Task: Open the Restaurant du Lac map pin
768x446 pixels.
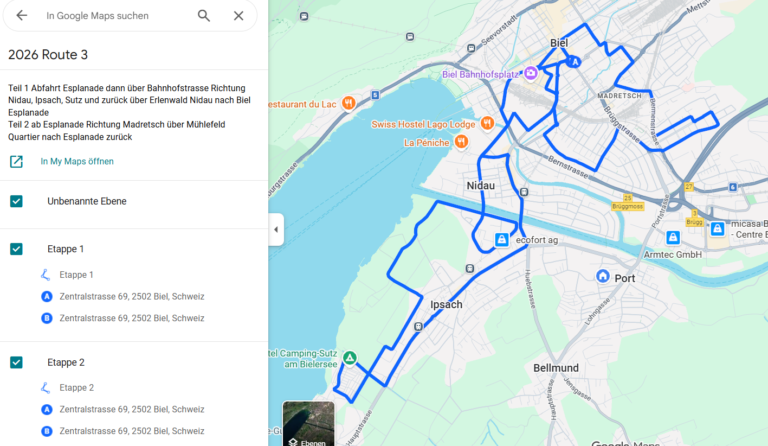Action: click(349, 103)
